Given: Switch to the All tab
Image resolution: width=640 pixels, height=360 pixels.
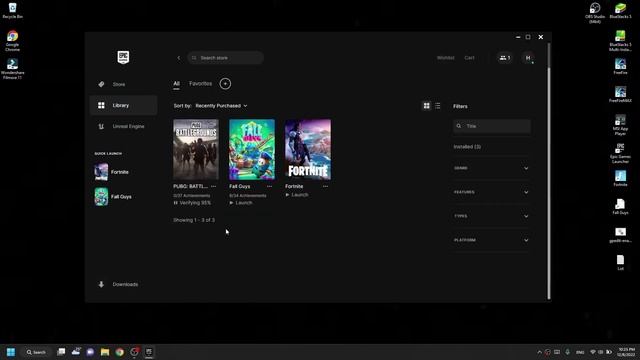Looking at the screenshot, I should [x=176, y=84].
